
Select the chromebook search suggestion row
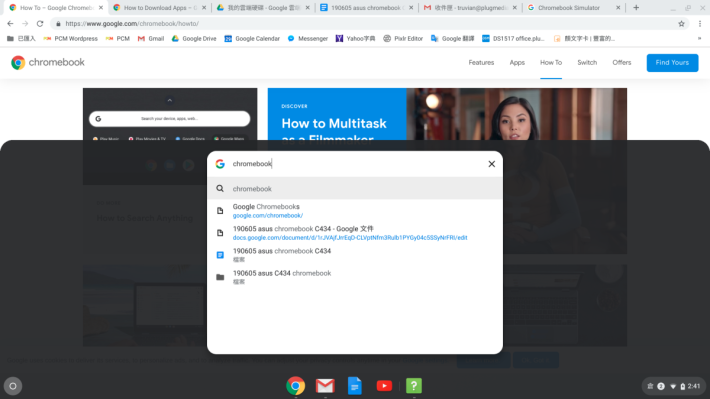355,188
